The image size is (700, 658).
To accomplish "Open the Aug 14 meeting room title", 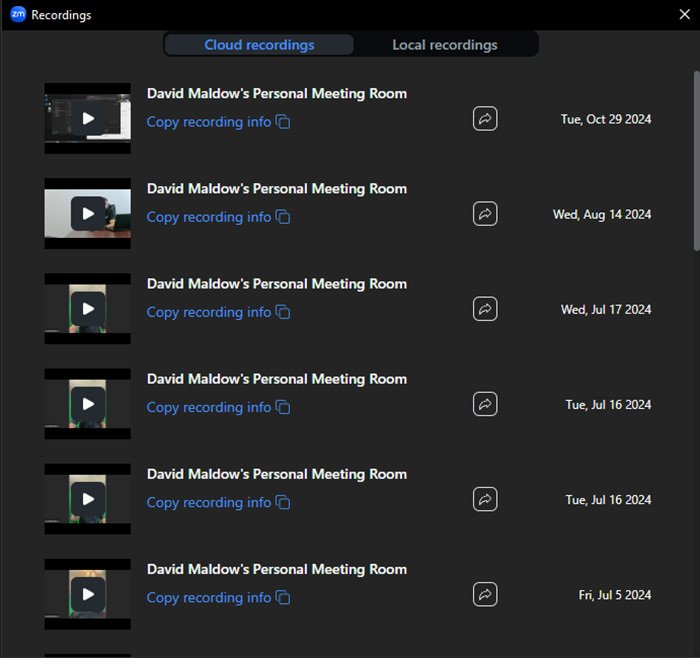I will coord(276,189).
